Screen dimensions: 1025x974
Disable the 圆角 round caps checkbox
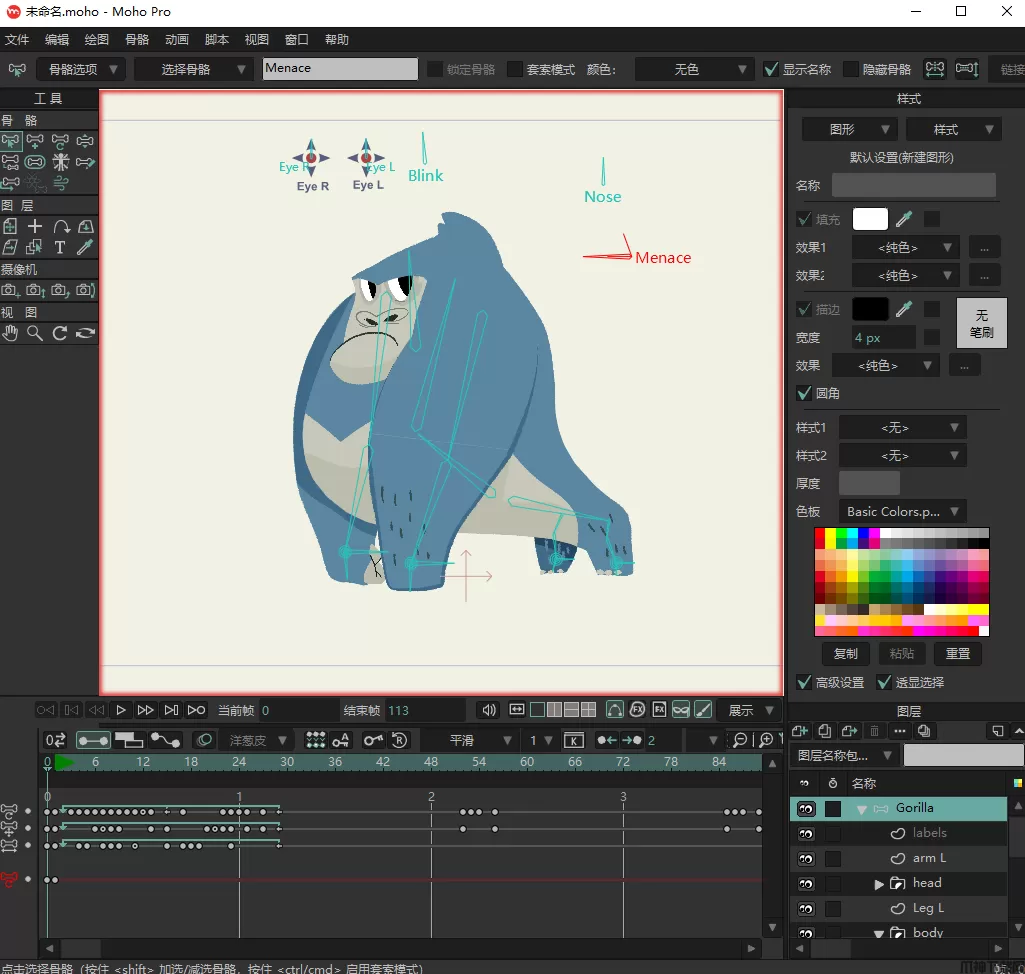tap(804, 393)
